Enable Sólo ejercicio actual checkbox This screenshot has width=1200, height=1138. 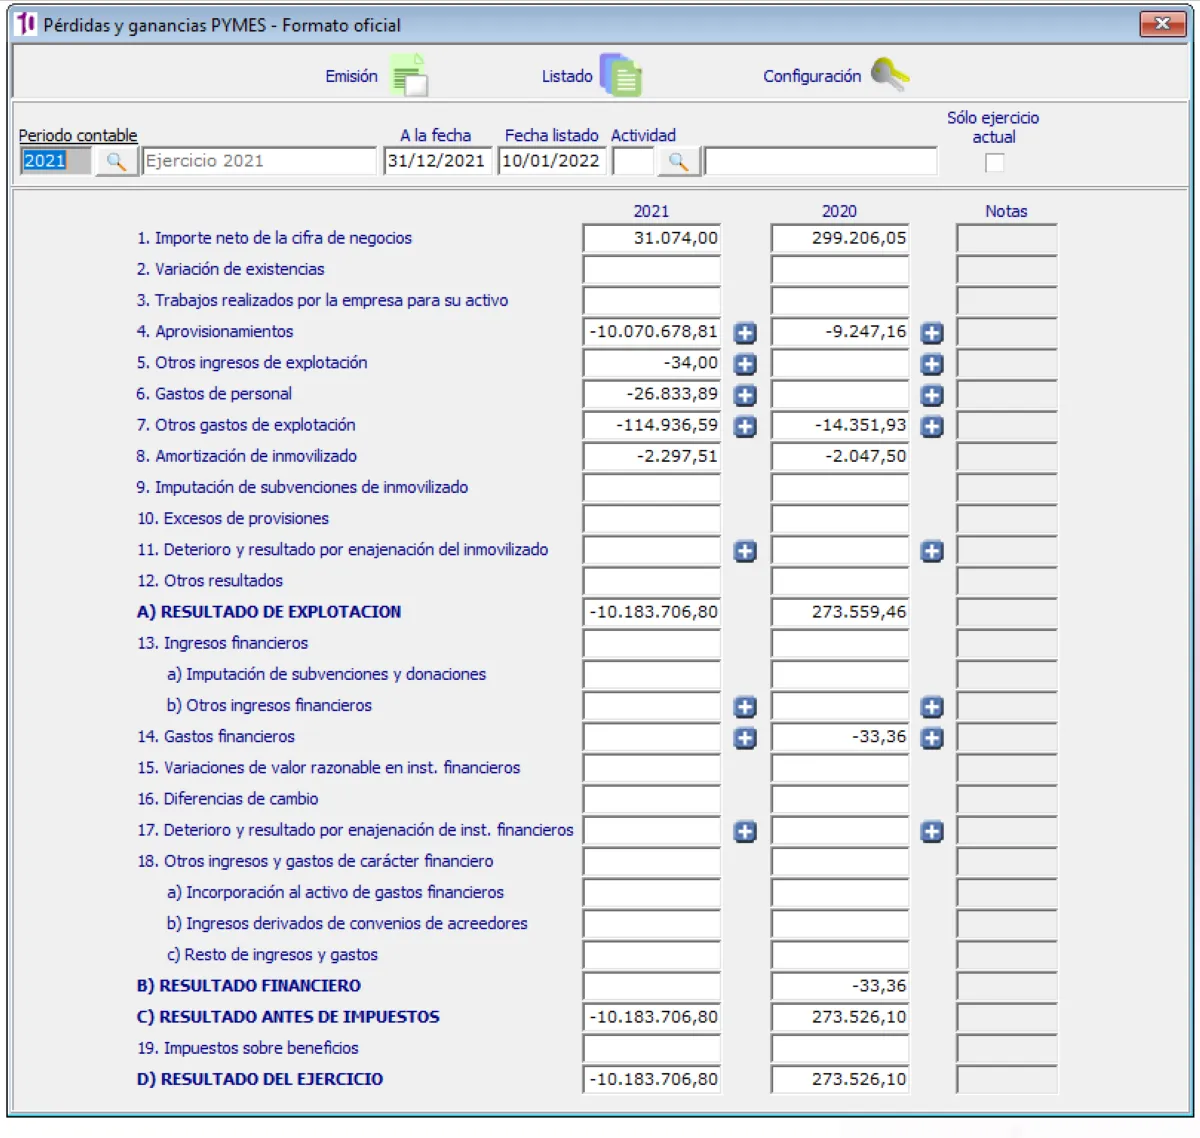pos(994,162)
